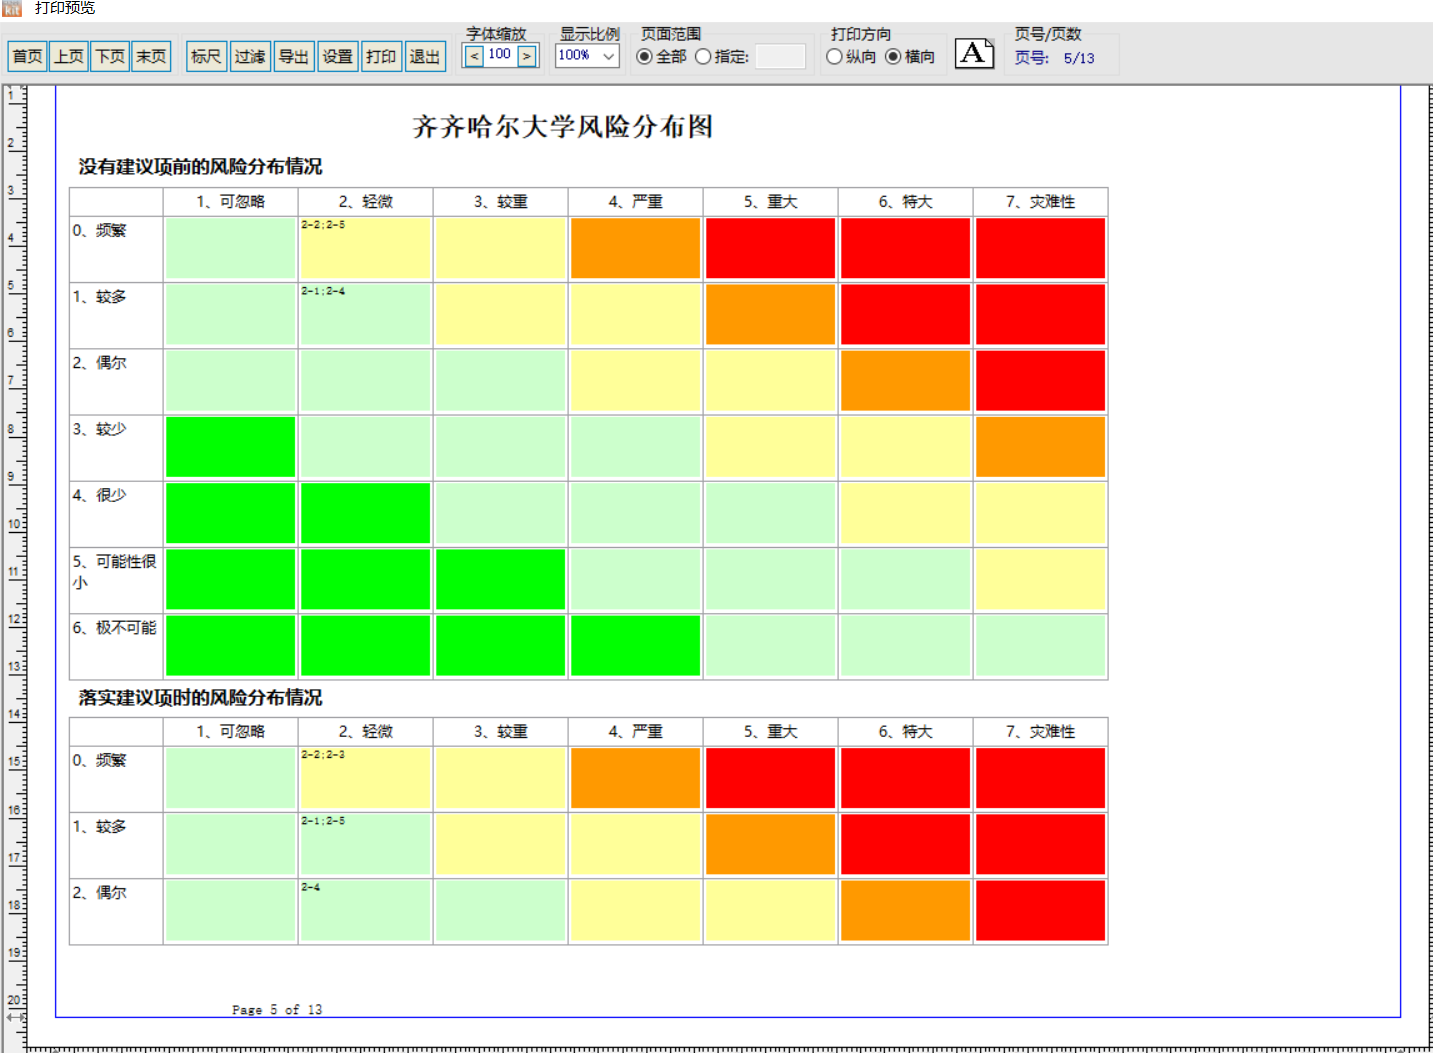Click first table's row header 0、频繁
This screenshot has height=1053, width=1433.
(x=116, y=249)
